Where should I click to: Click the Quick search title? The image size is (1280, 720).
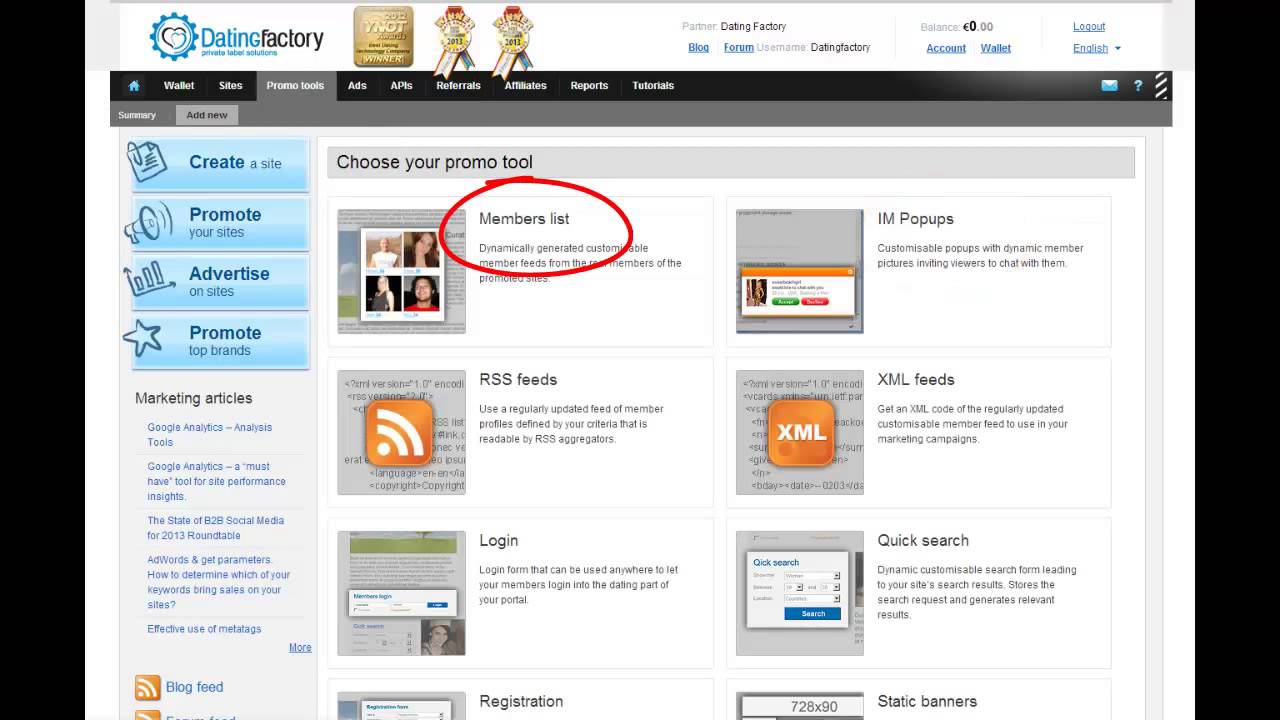pyautogui.click(x=923, y=541)
